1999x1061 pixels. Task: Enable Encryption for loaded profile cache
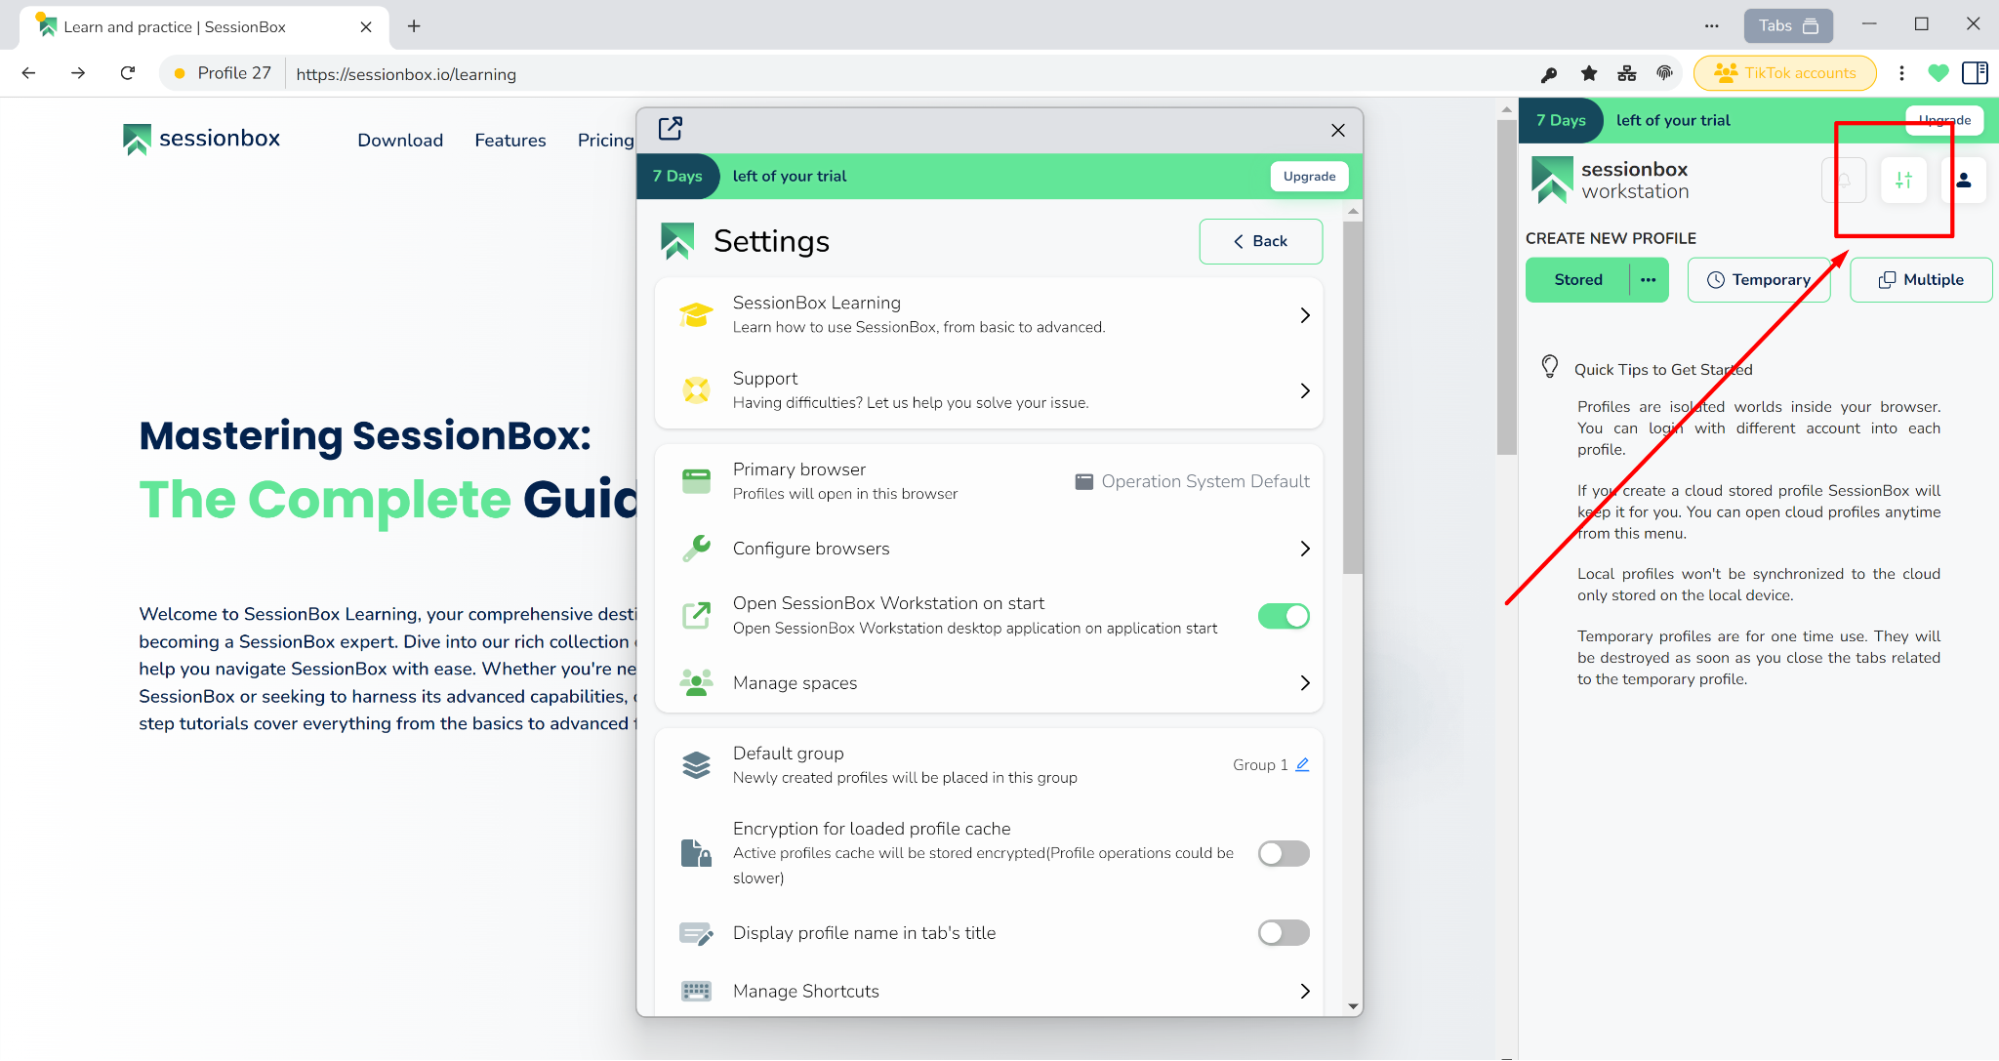(1283, 853)
